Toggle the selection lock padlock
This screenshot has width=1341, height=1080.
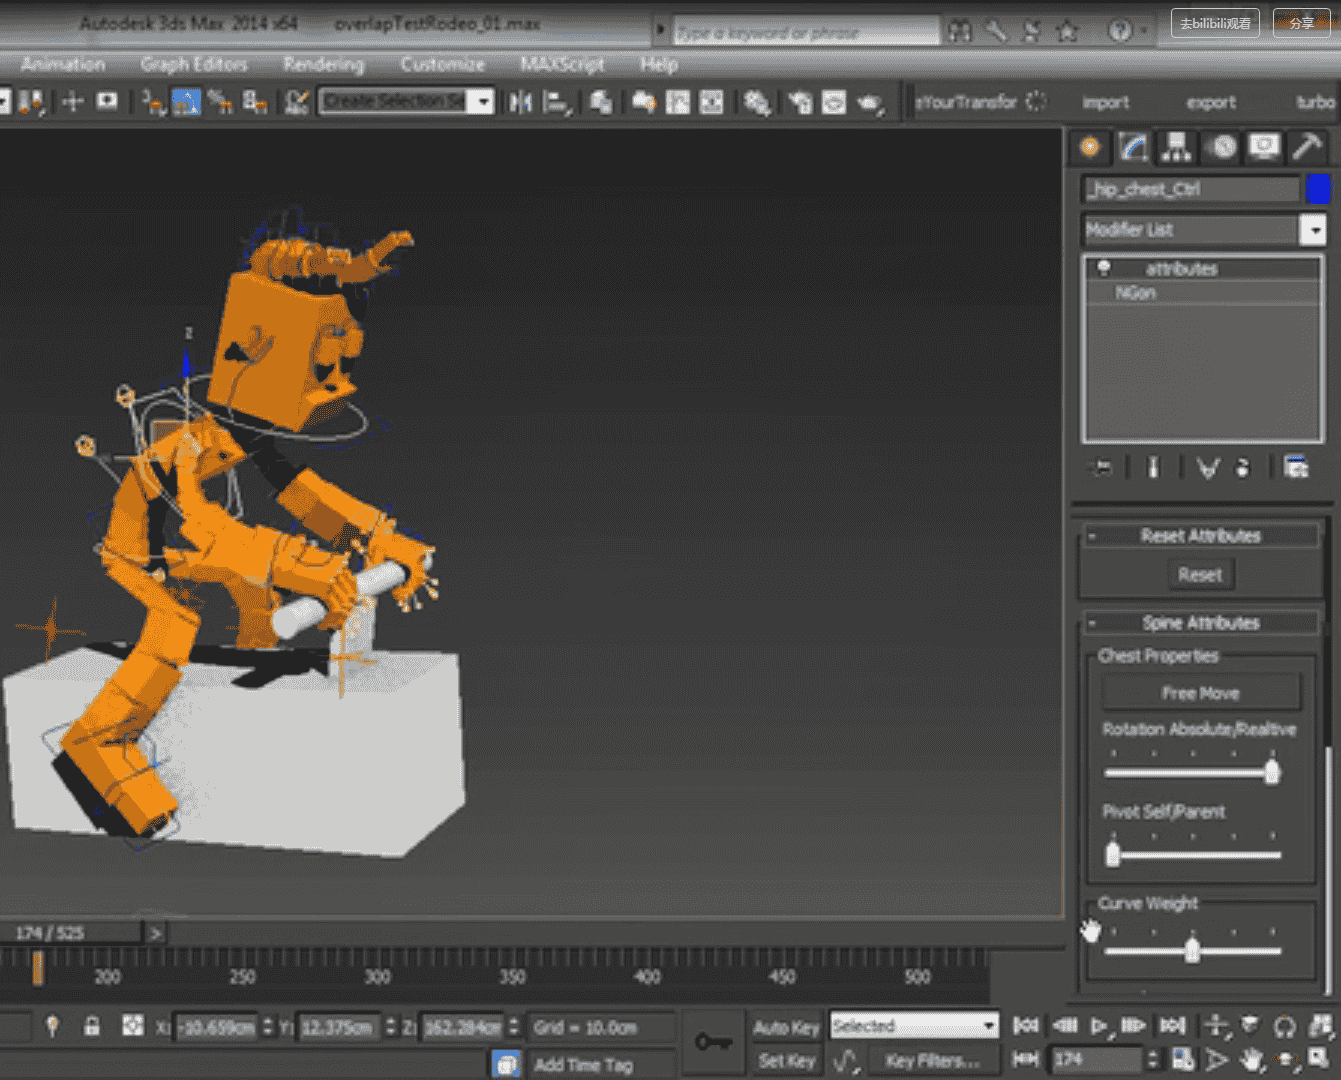[92, 1027]
